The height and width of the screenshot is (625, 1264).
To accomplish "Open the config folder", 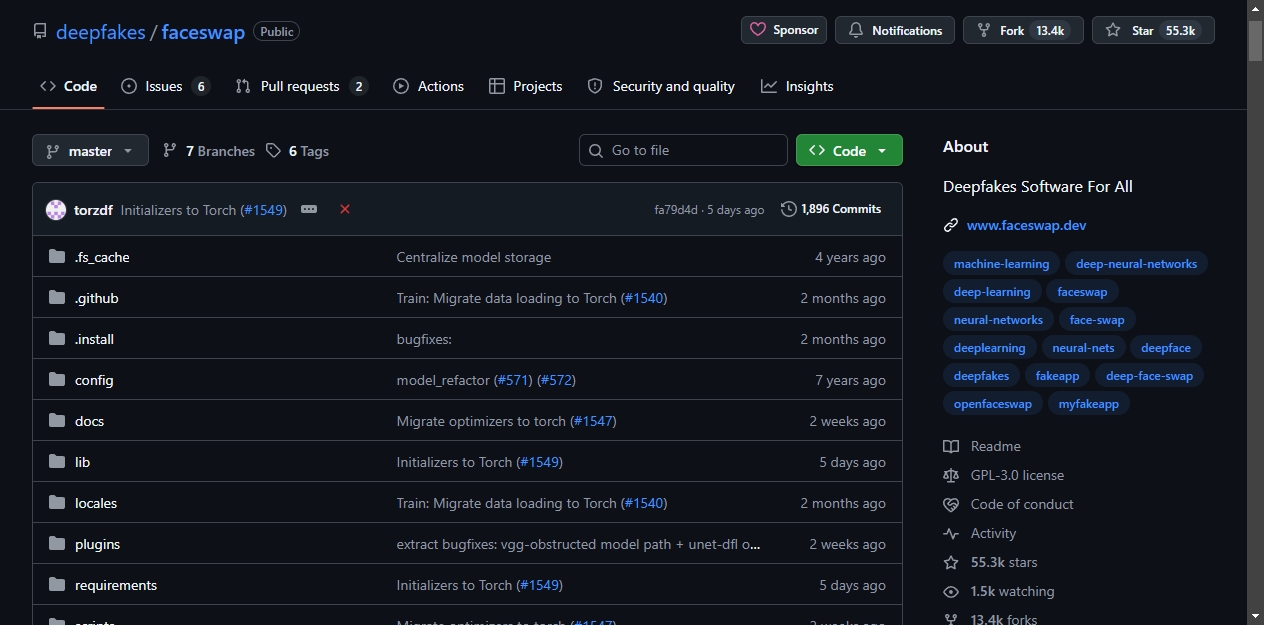I will tap(94, 380).
